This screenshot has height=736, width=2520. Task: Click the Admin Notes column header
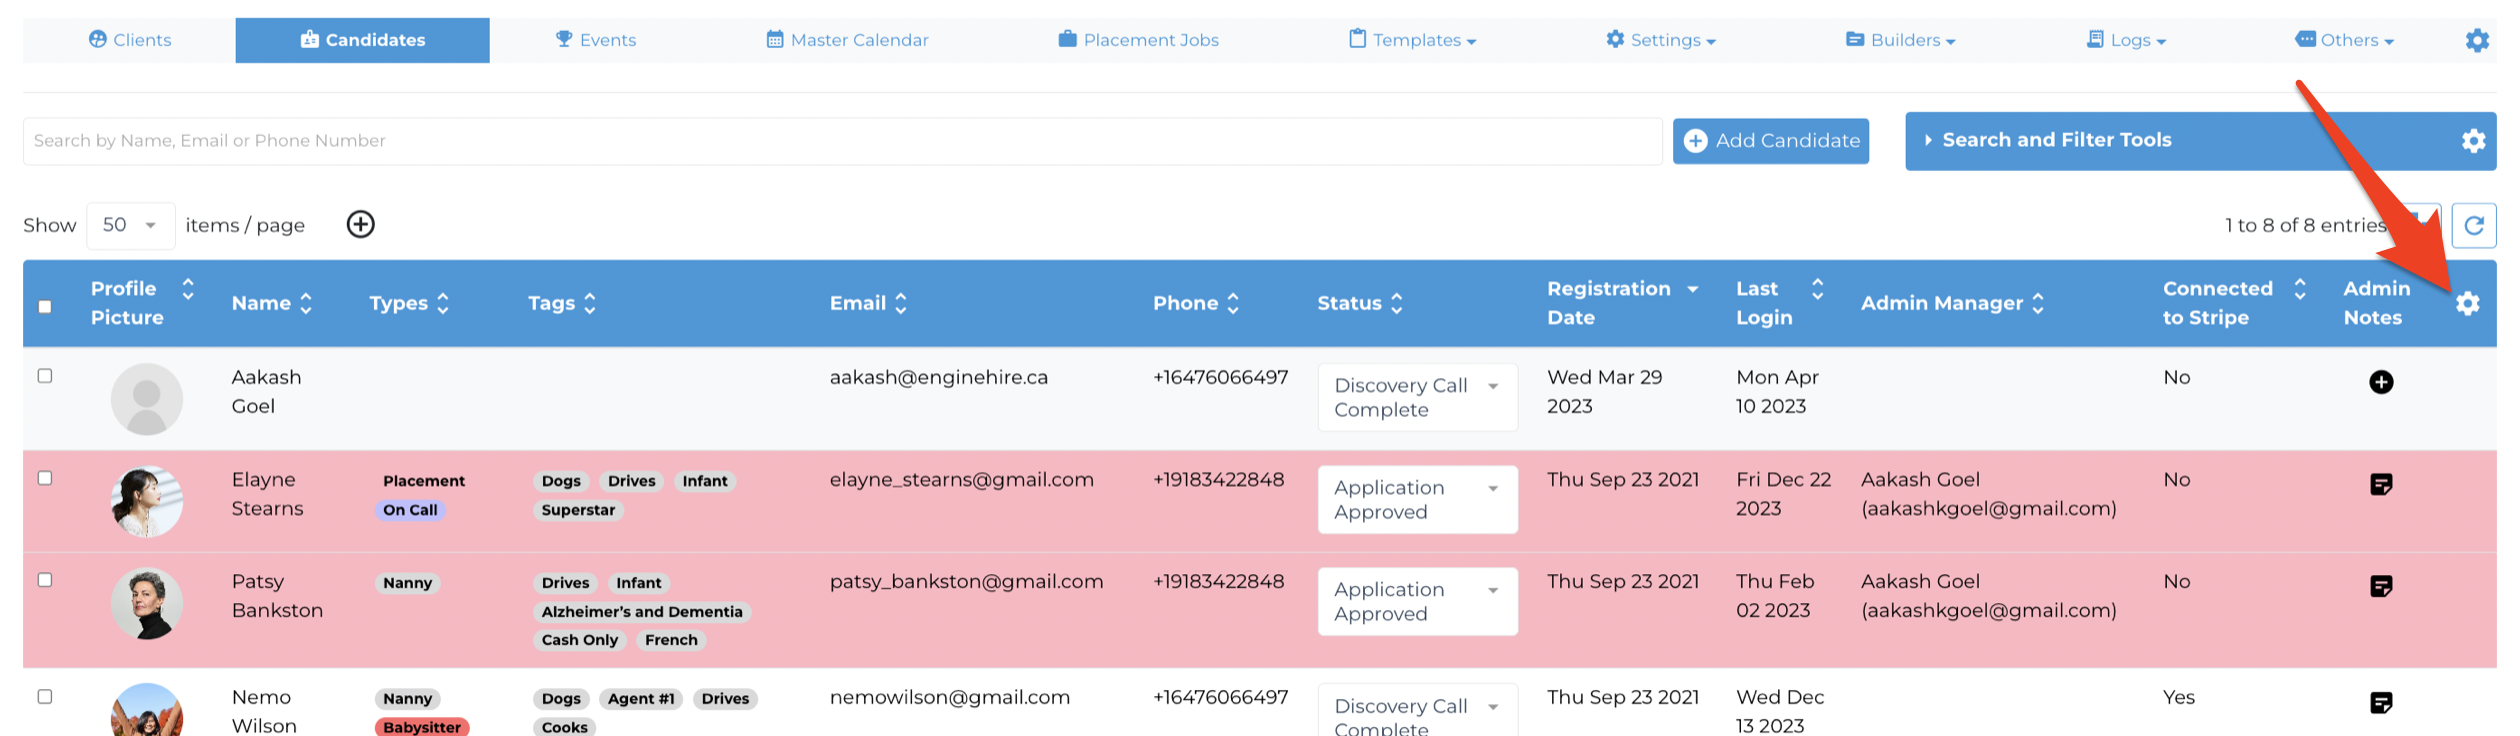pos(2376,303)
